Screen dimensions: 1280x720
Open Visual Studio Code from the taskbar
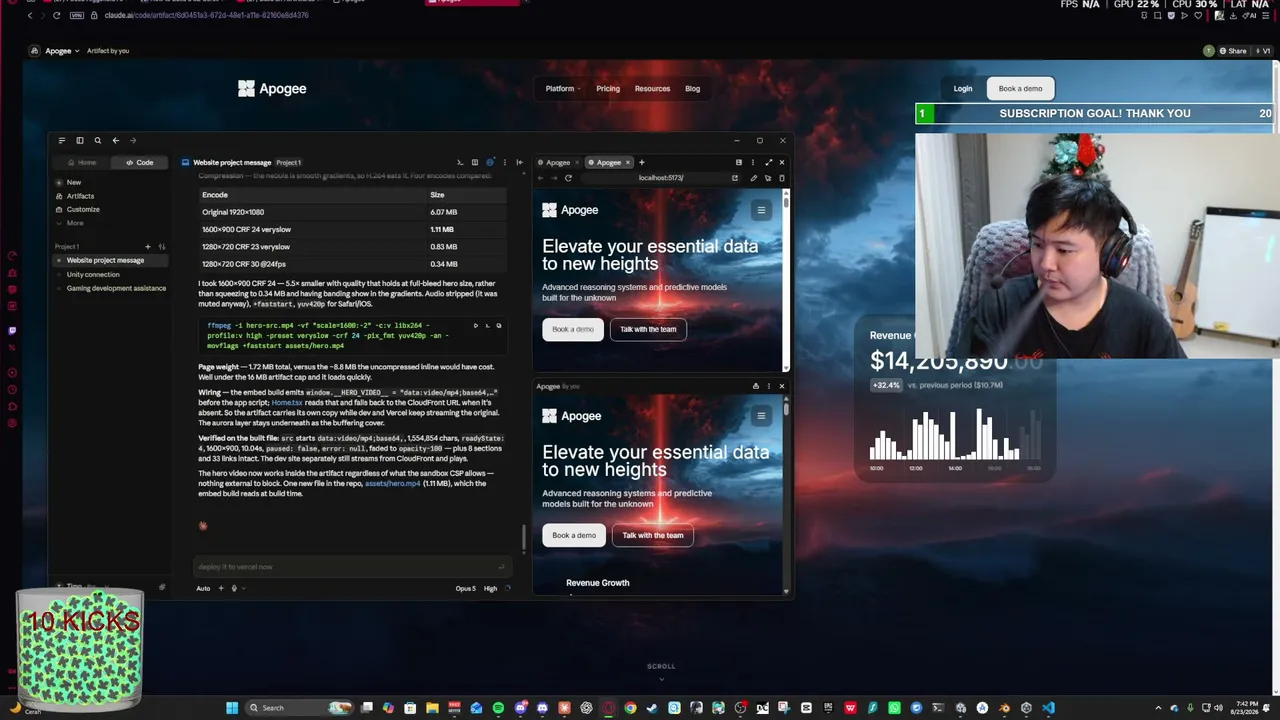click(x=1048, y=708)
